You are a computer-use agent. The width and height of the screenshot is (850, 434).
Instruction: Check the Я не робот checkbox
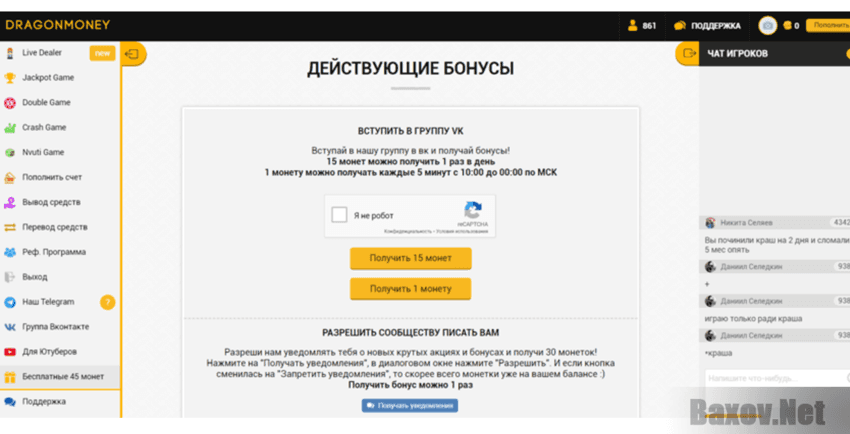tap(340, 215)
